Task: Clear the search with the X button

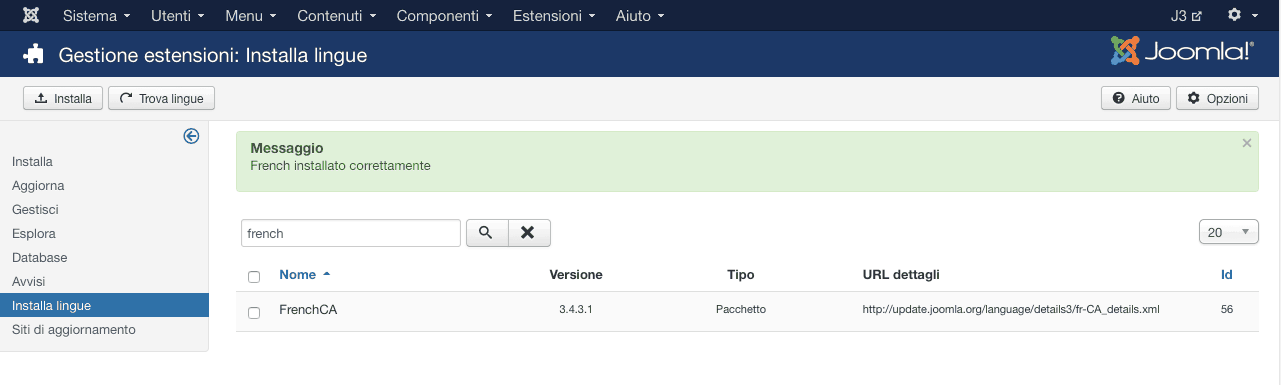Action: point(529,233)
